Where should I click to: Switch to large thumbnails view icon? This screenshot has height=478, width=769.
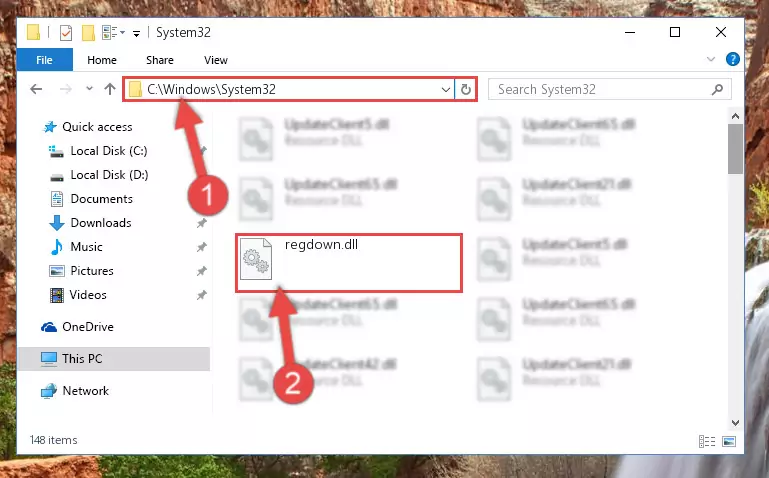tap(729, 441)
